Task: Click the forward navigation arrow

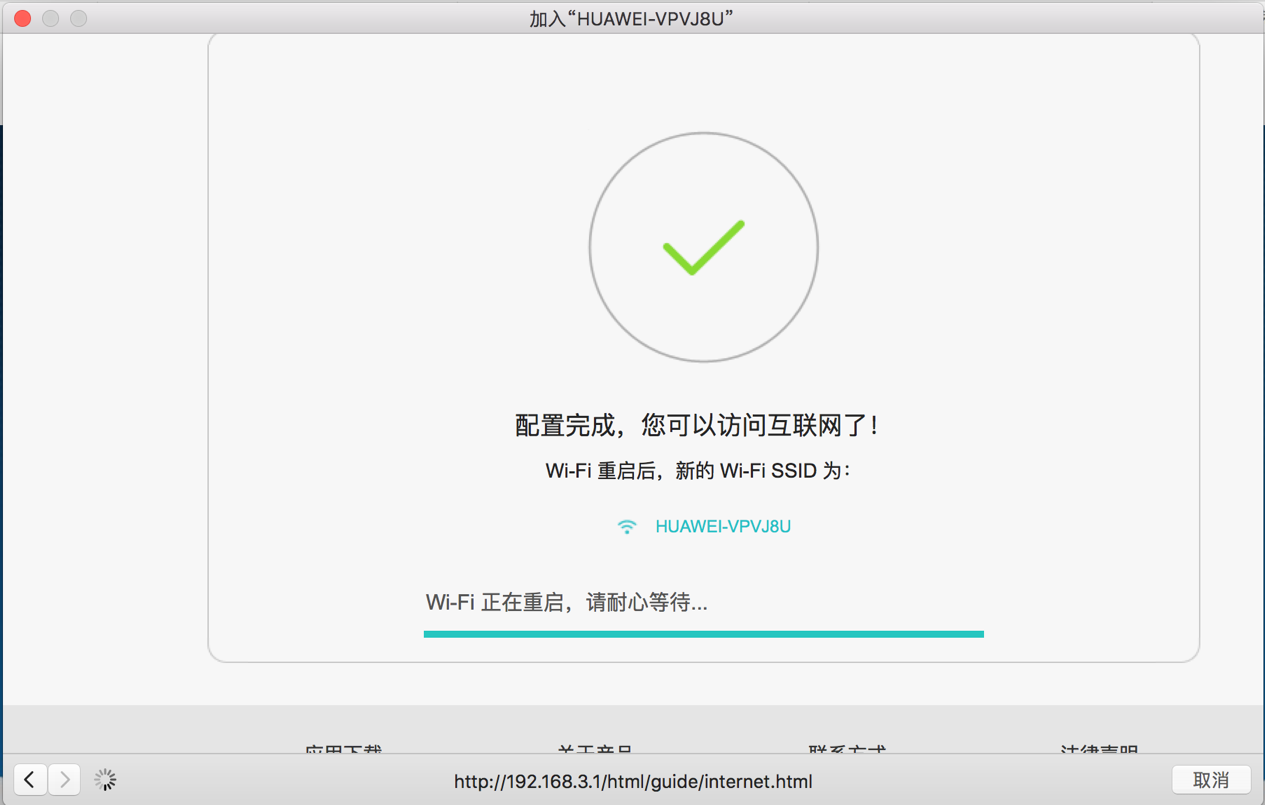Action: point(64,780)
